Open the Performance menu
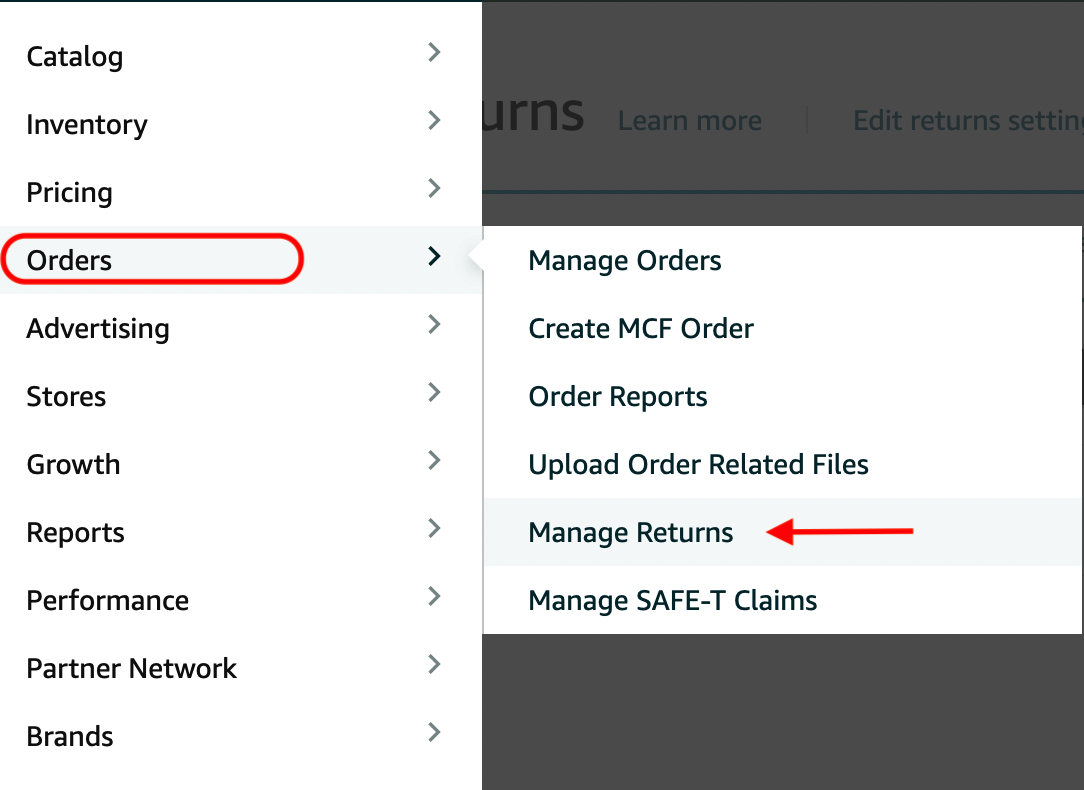The height and width of the screenshot is (790, 1084). pos(241,600)
